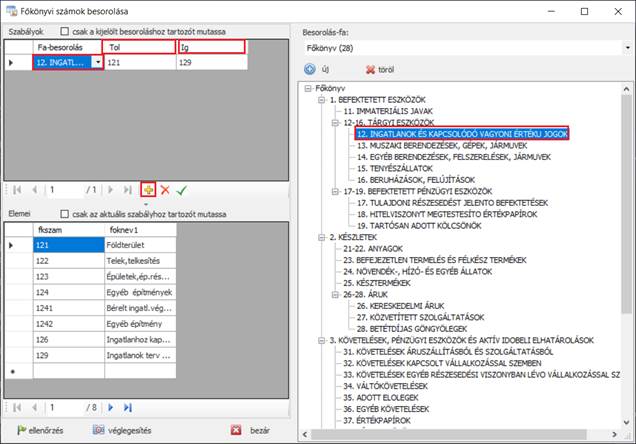Screen dimensions: 636x444
Task: Select 21-22. ANYAGOK tree item
Action: (373, 249)
